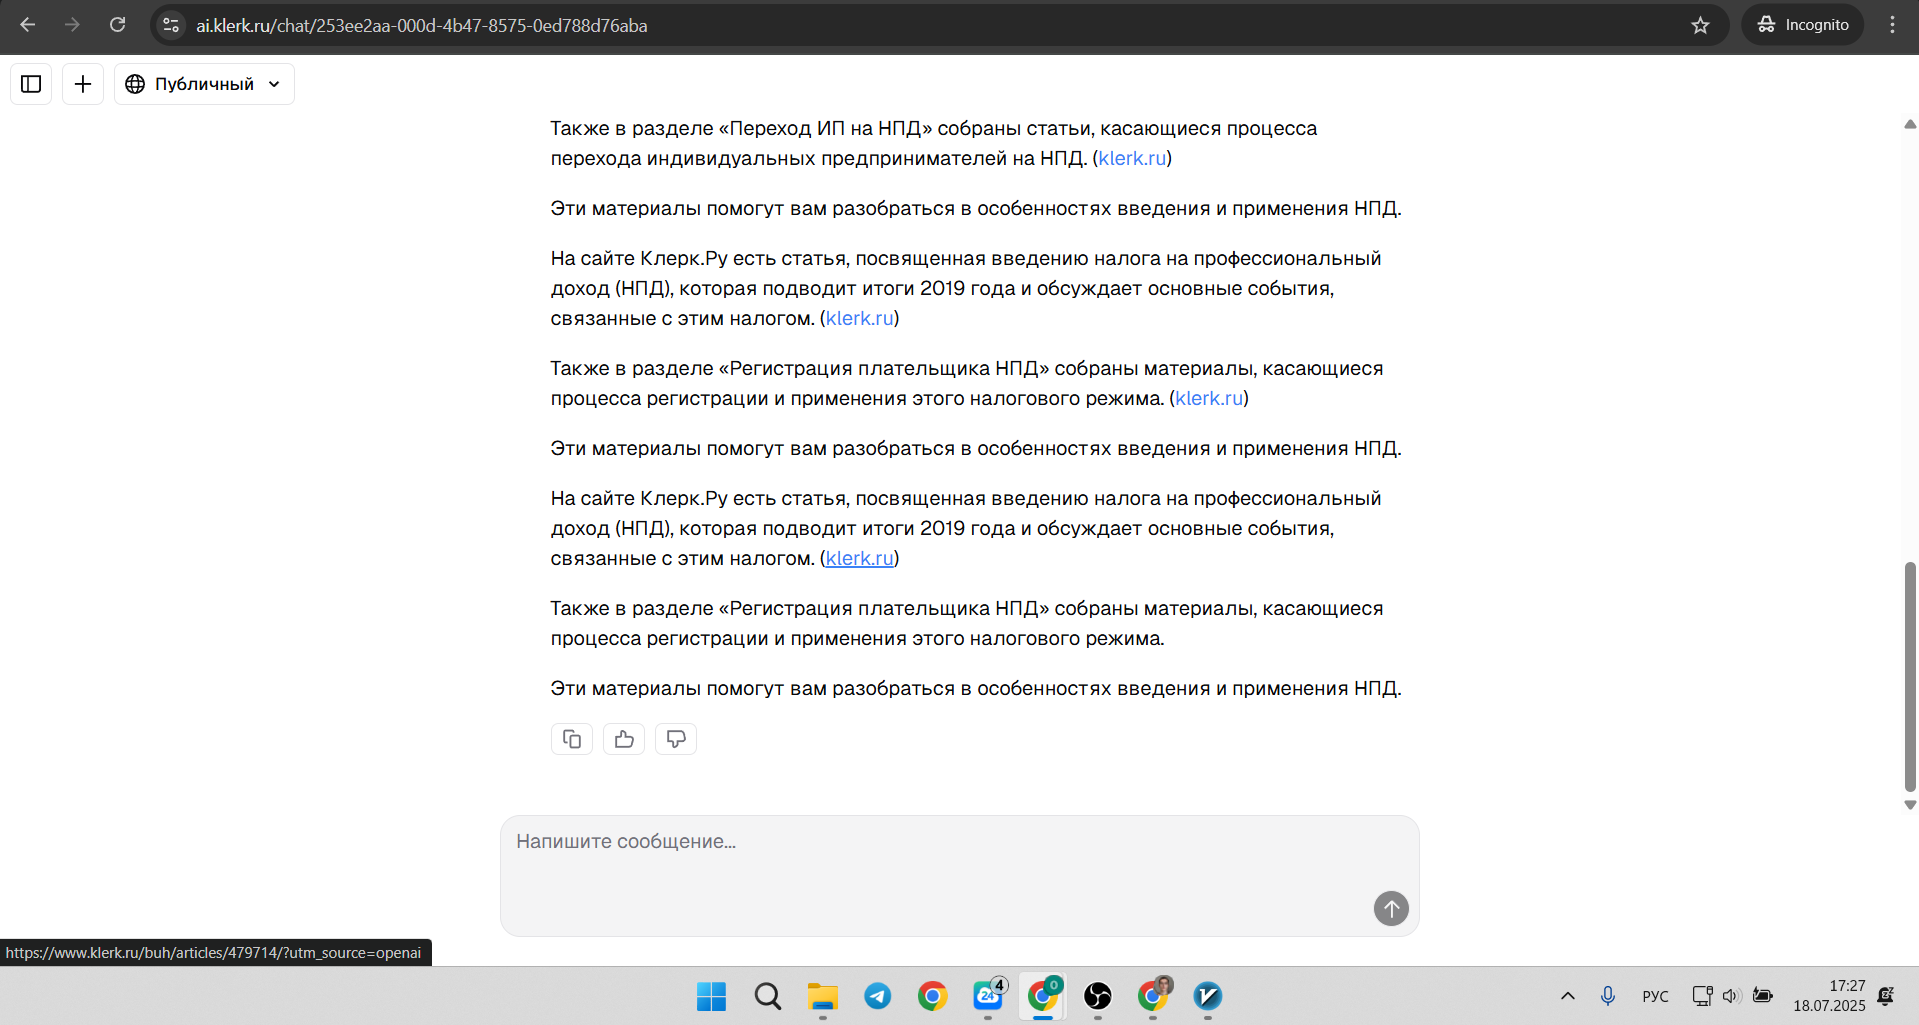
Task: Open a new chat with the plus icon
Action: tap(83, 84)
